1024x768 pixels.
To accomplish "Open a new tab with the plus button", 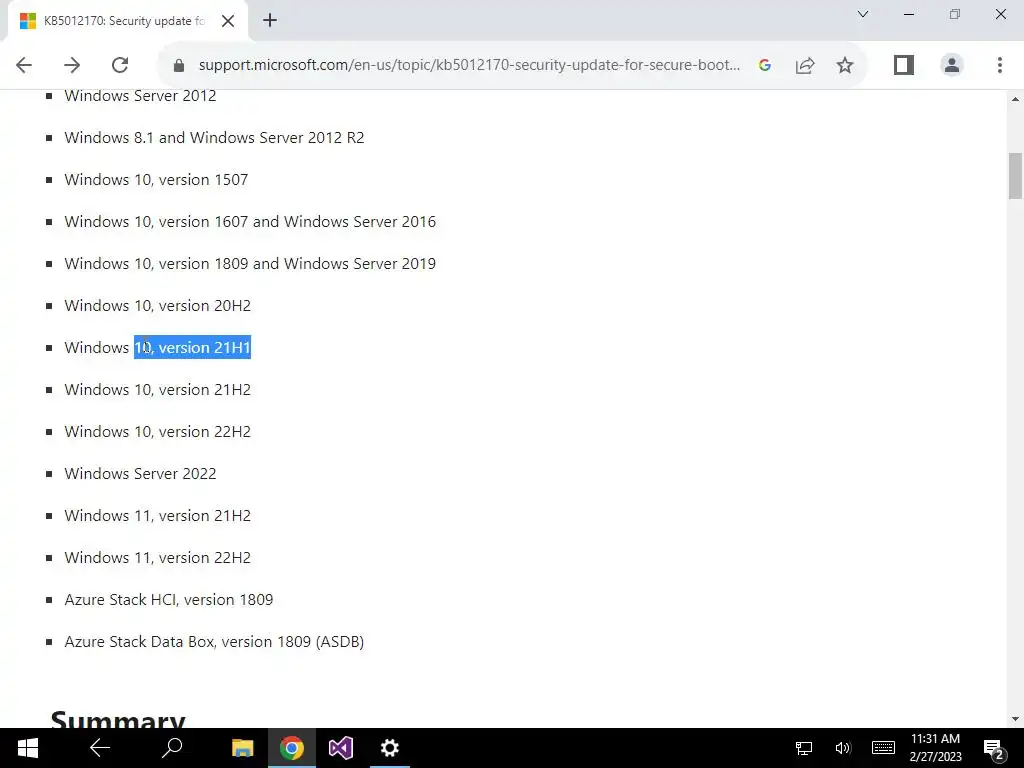I will tap(270, 20).
